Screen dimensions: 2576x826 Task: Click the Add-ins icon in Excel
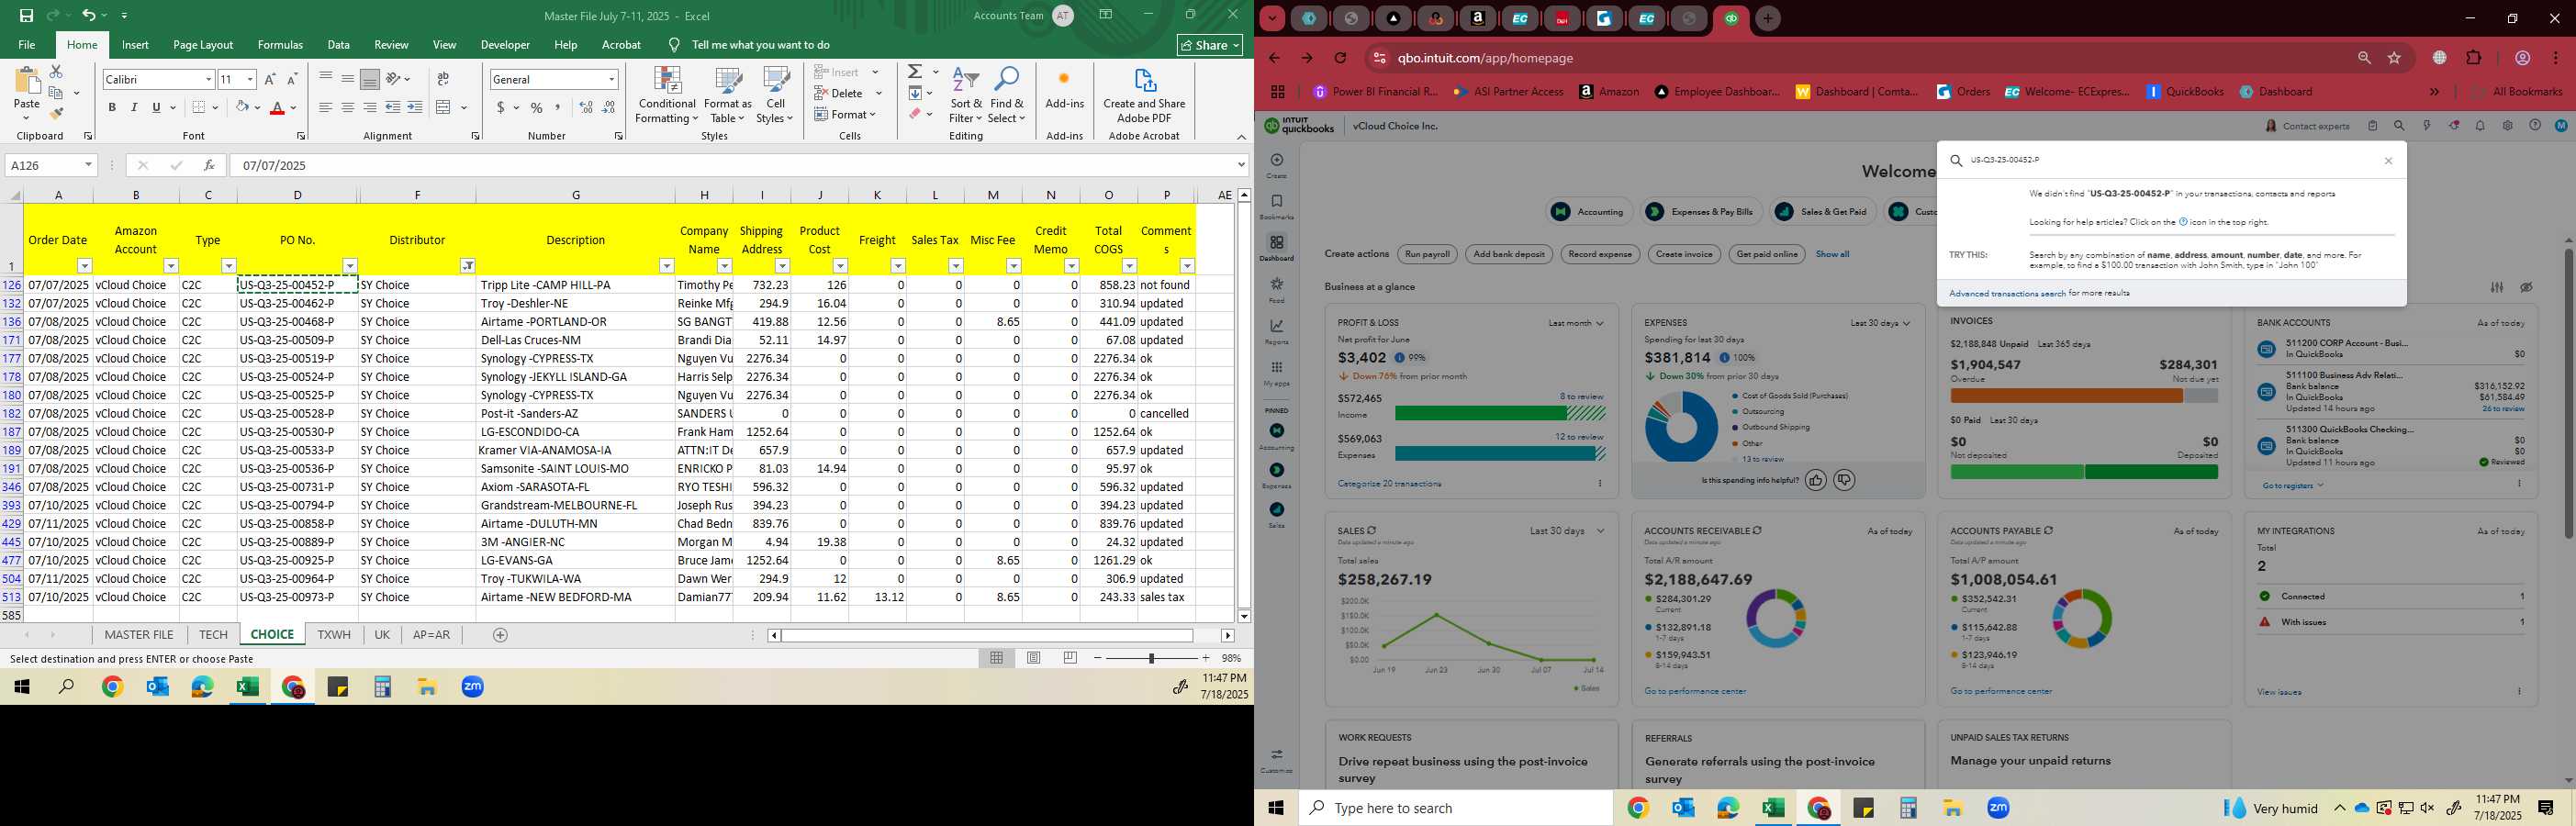[x=1064, y=88]
